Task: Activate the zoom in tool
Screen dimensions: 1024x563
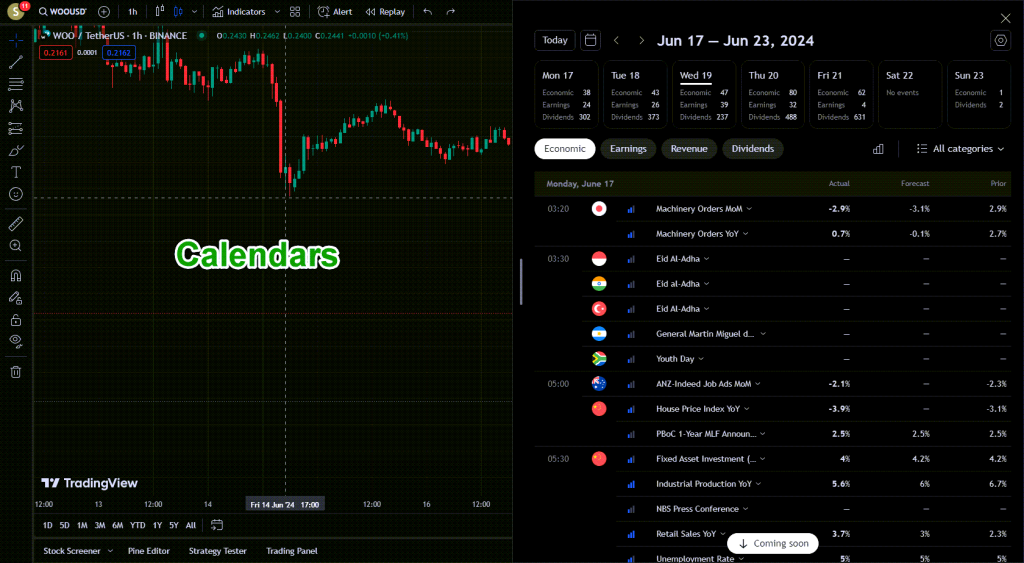Action: [x=16, y=246]
